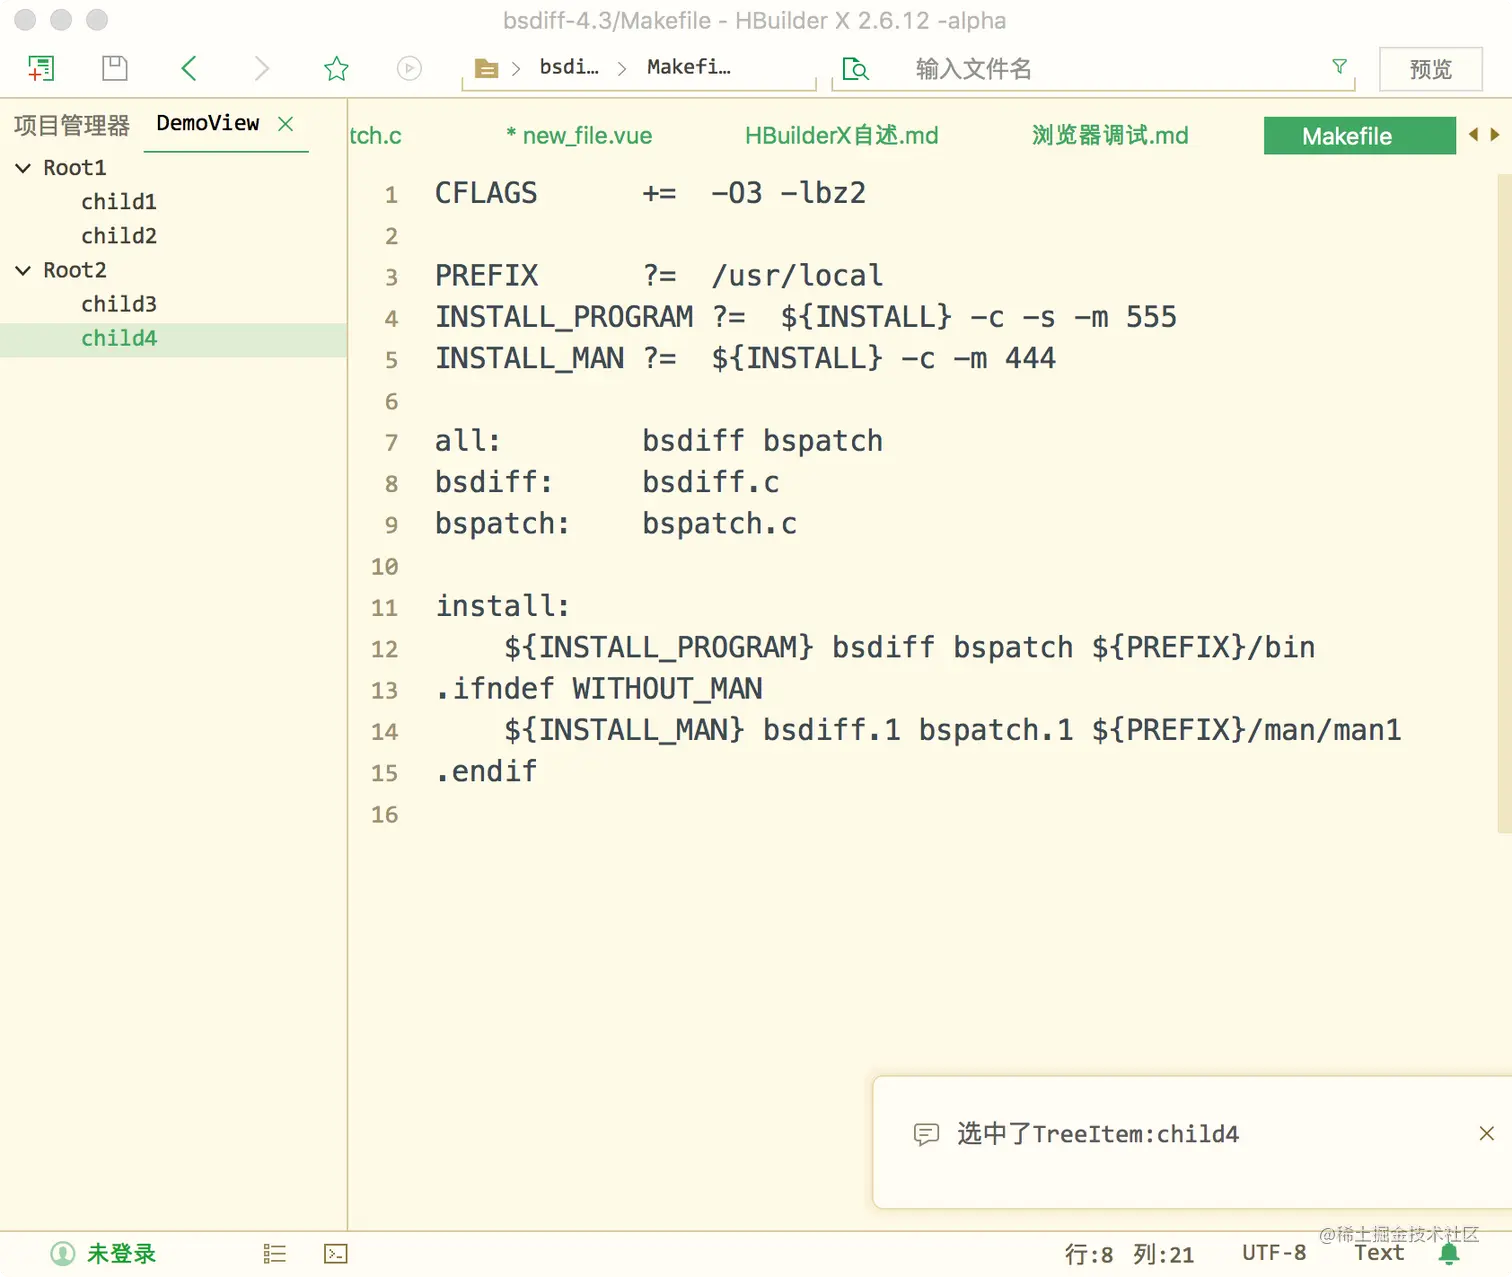This screenshot has width=1512, height=1277.
Task: Click the UTF-8 encoding selector
Action: point(1274,1253)
